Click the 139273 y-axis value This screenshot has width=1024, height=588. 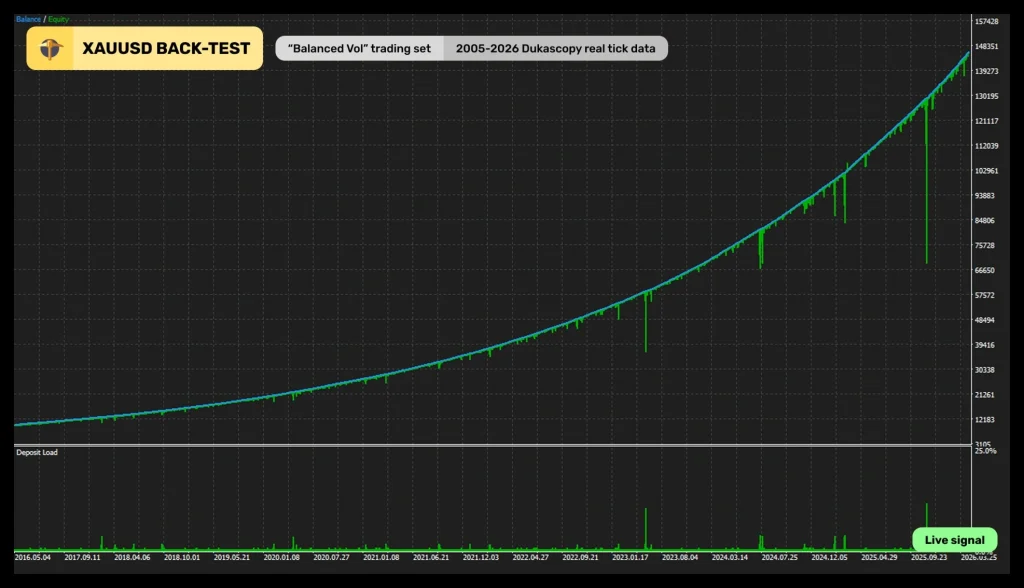point(986,71)
